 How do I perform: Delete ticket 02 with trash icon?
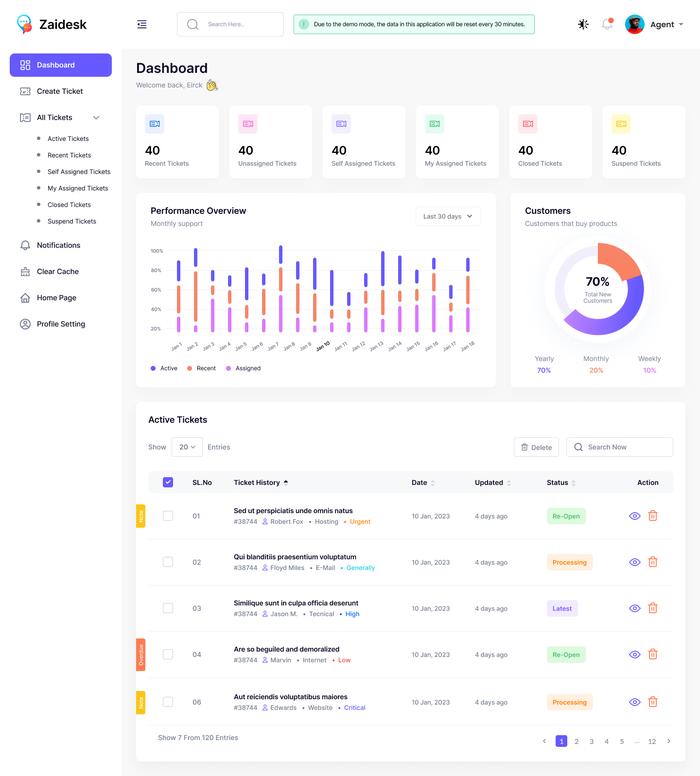653,562
